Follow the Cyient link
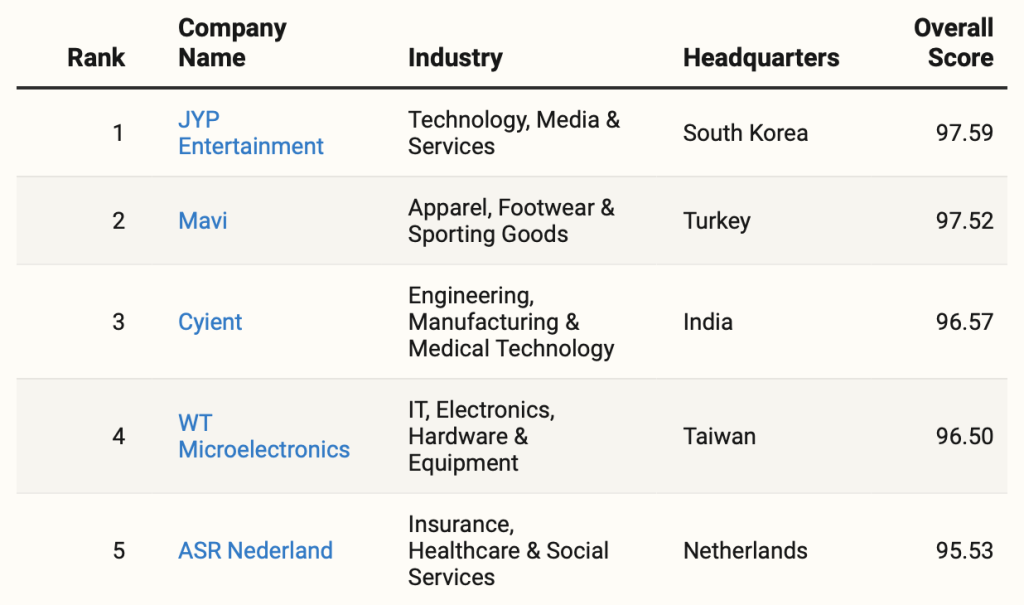The width and height of the screenshot is (1024, 605). click(x=210, y=322)
